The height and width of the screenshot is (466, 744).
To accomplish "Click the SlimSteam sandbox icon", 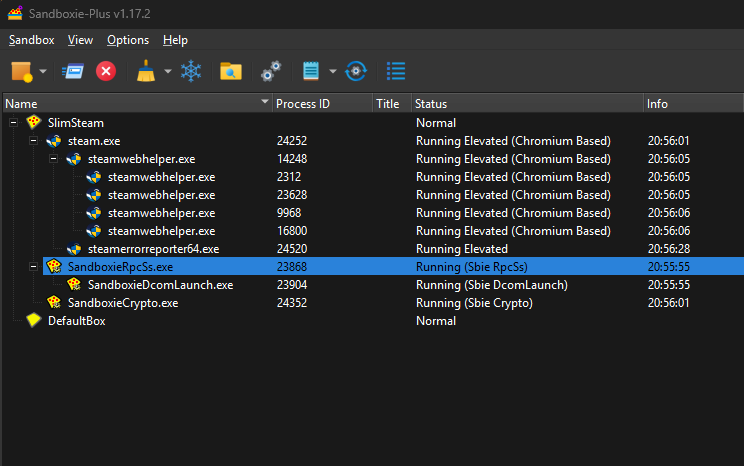I will tap(34, 122).
